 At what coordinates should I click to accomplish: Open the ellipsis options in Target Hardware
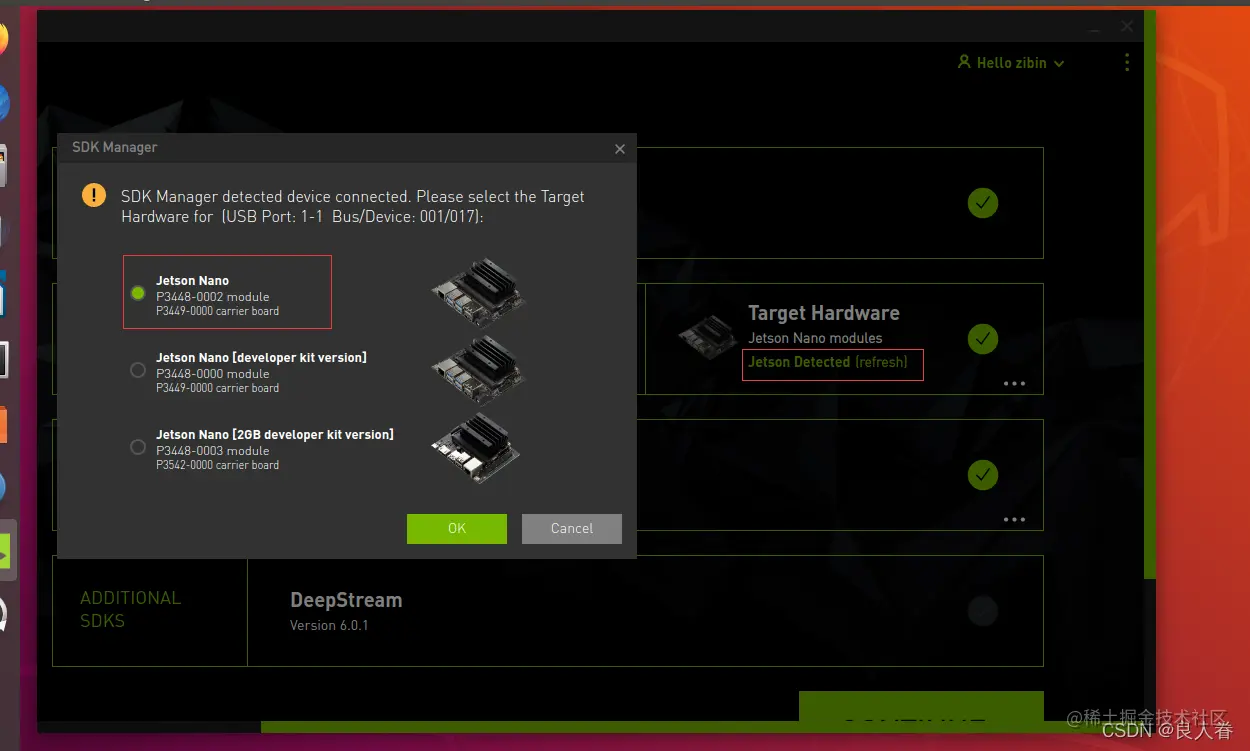click(1015, 383)
